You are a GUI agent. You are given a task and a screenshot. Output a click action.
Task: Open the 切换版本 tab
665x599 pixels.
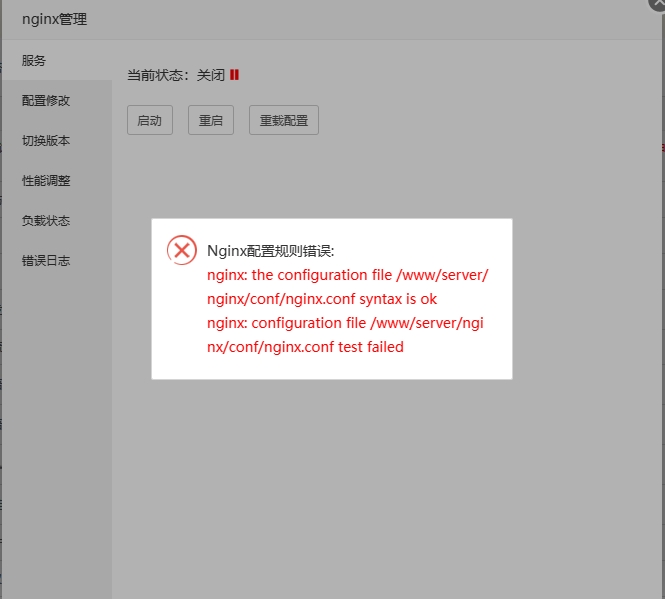pyautogui.click(x=57, y=140)
